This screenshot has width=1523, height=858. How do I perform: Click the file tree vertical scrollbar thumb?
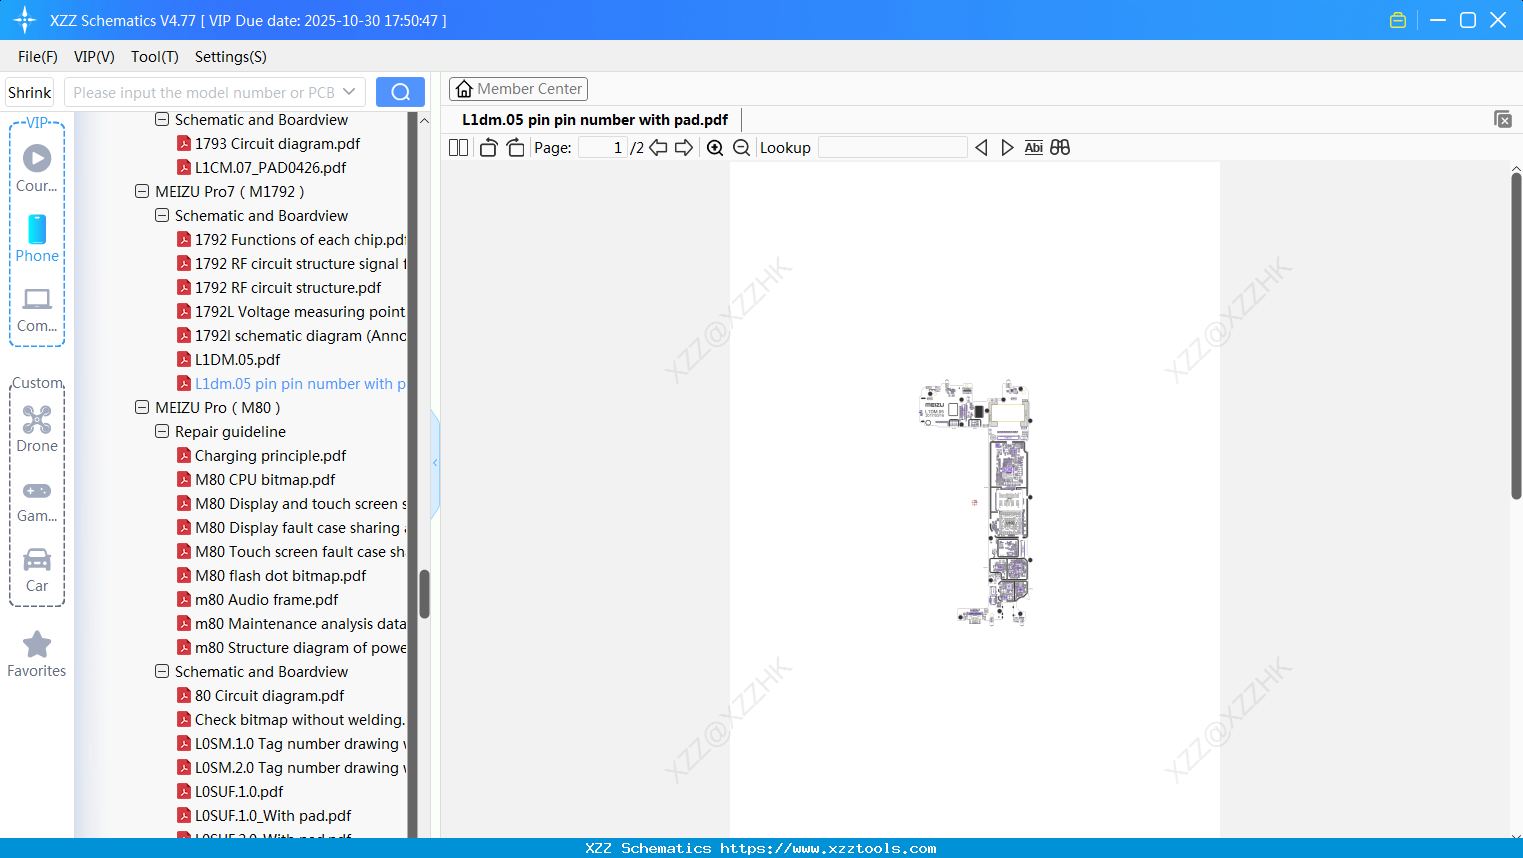click(424, 594)
